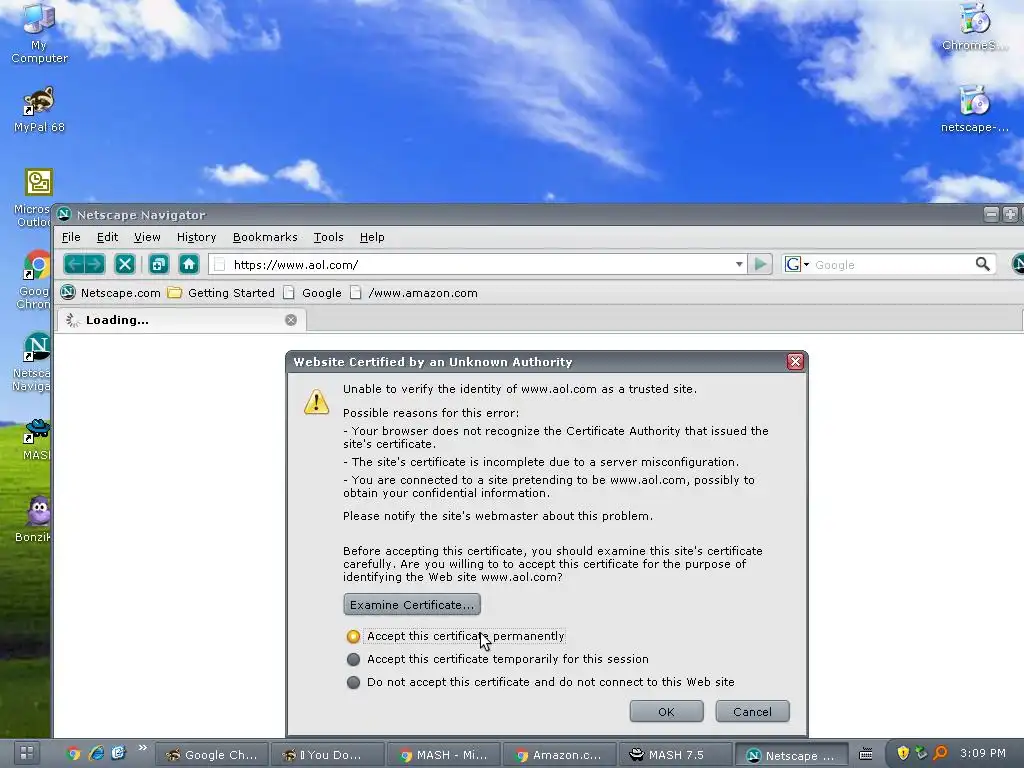Open the Getting Started bookmark folder
The width and height of the screenshot is (1024, 768).
click(221, 293)
